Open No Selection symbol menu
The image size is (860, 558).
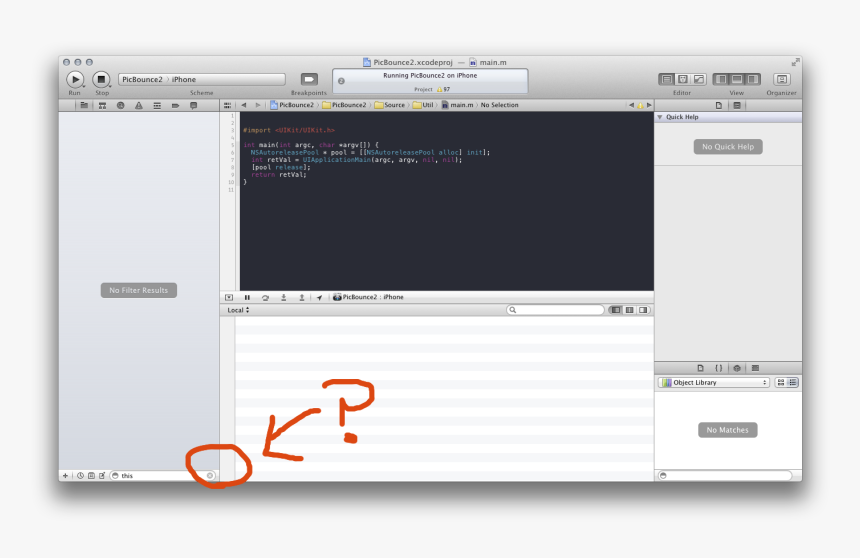click(x=500, y=105)
